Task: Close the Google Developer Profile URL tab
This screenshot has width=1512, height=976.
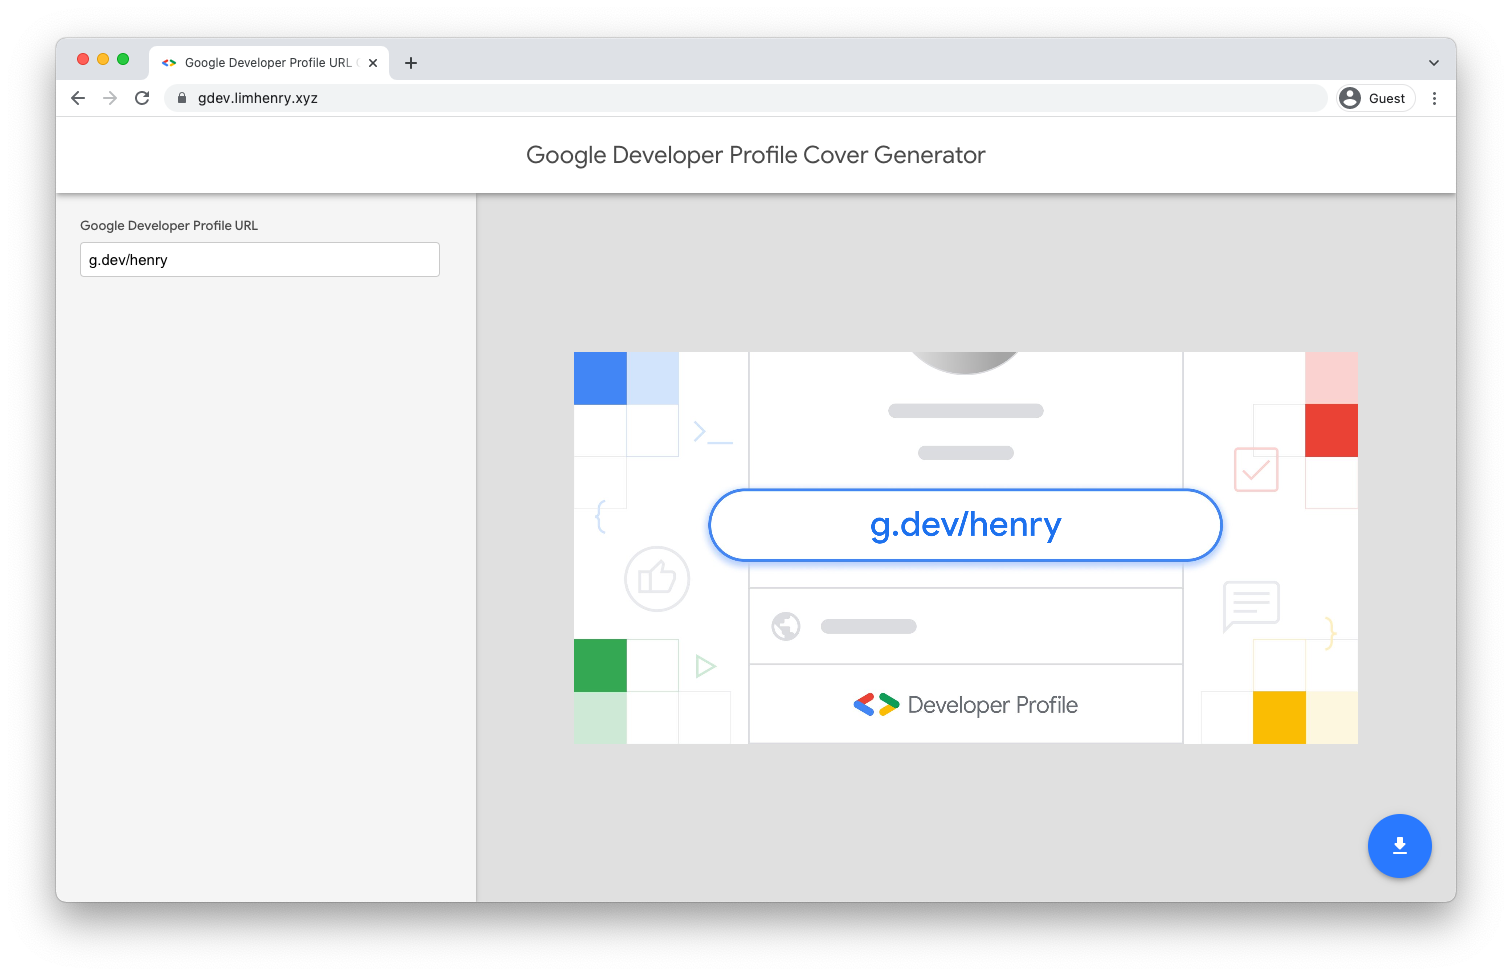Action: tap(373, 63)
